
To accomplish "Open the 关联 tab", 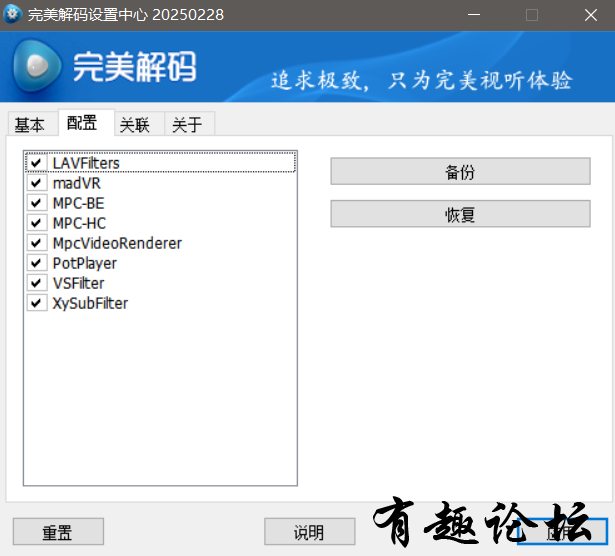I will (x=140, y=124).
